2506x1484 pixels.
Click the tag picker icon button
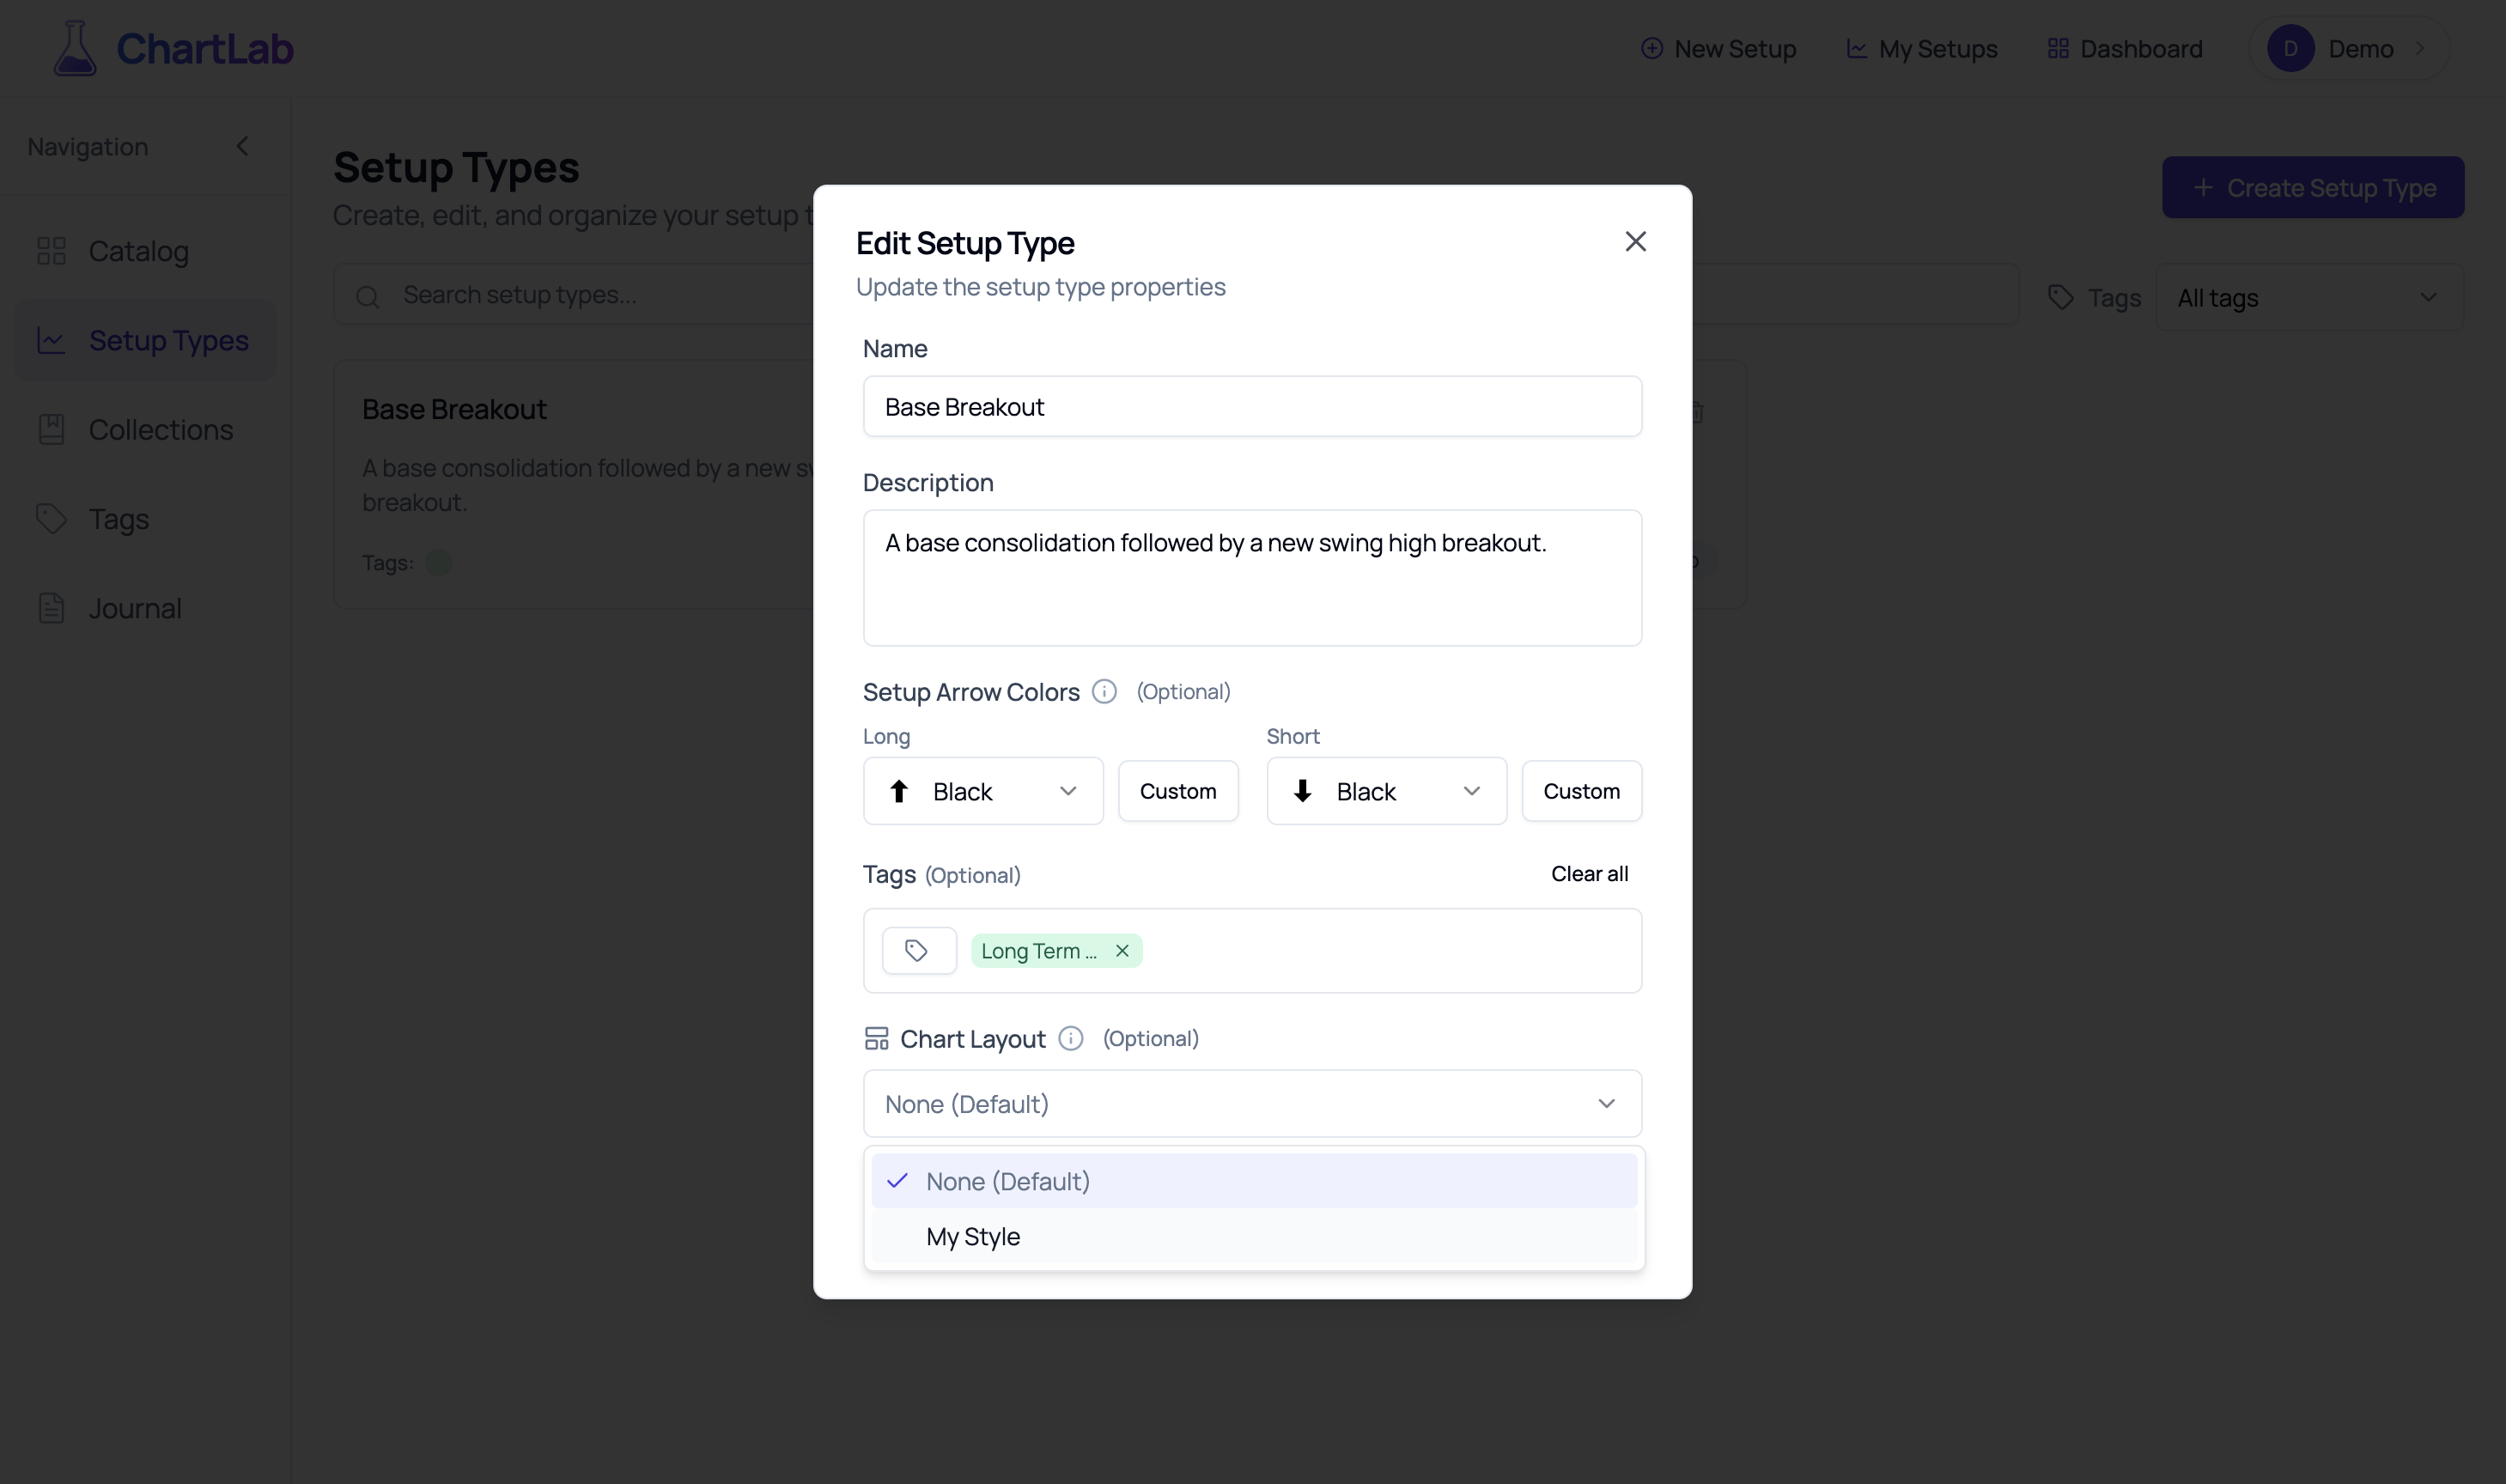coord(919,950)
